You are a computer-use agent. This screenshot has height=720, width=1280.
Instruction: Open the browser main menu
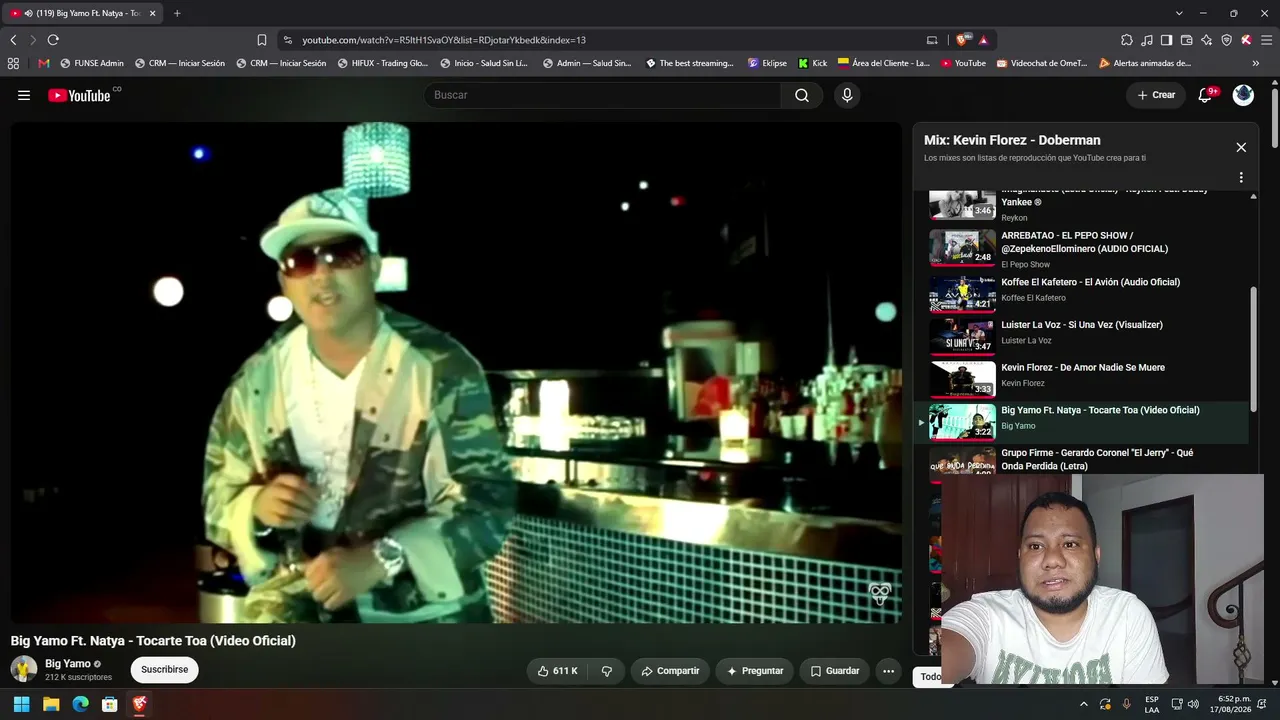point(1266,40)
